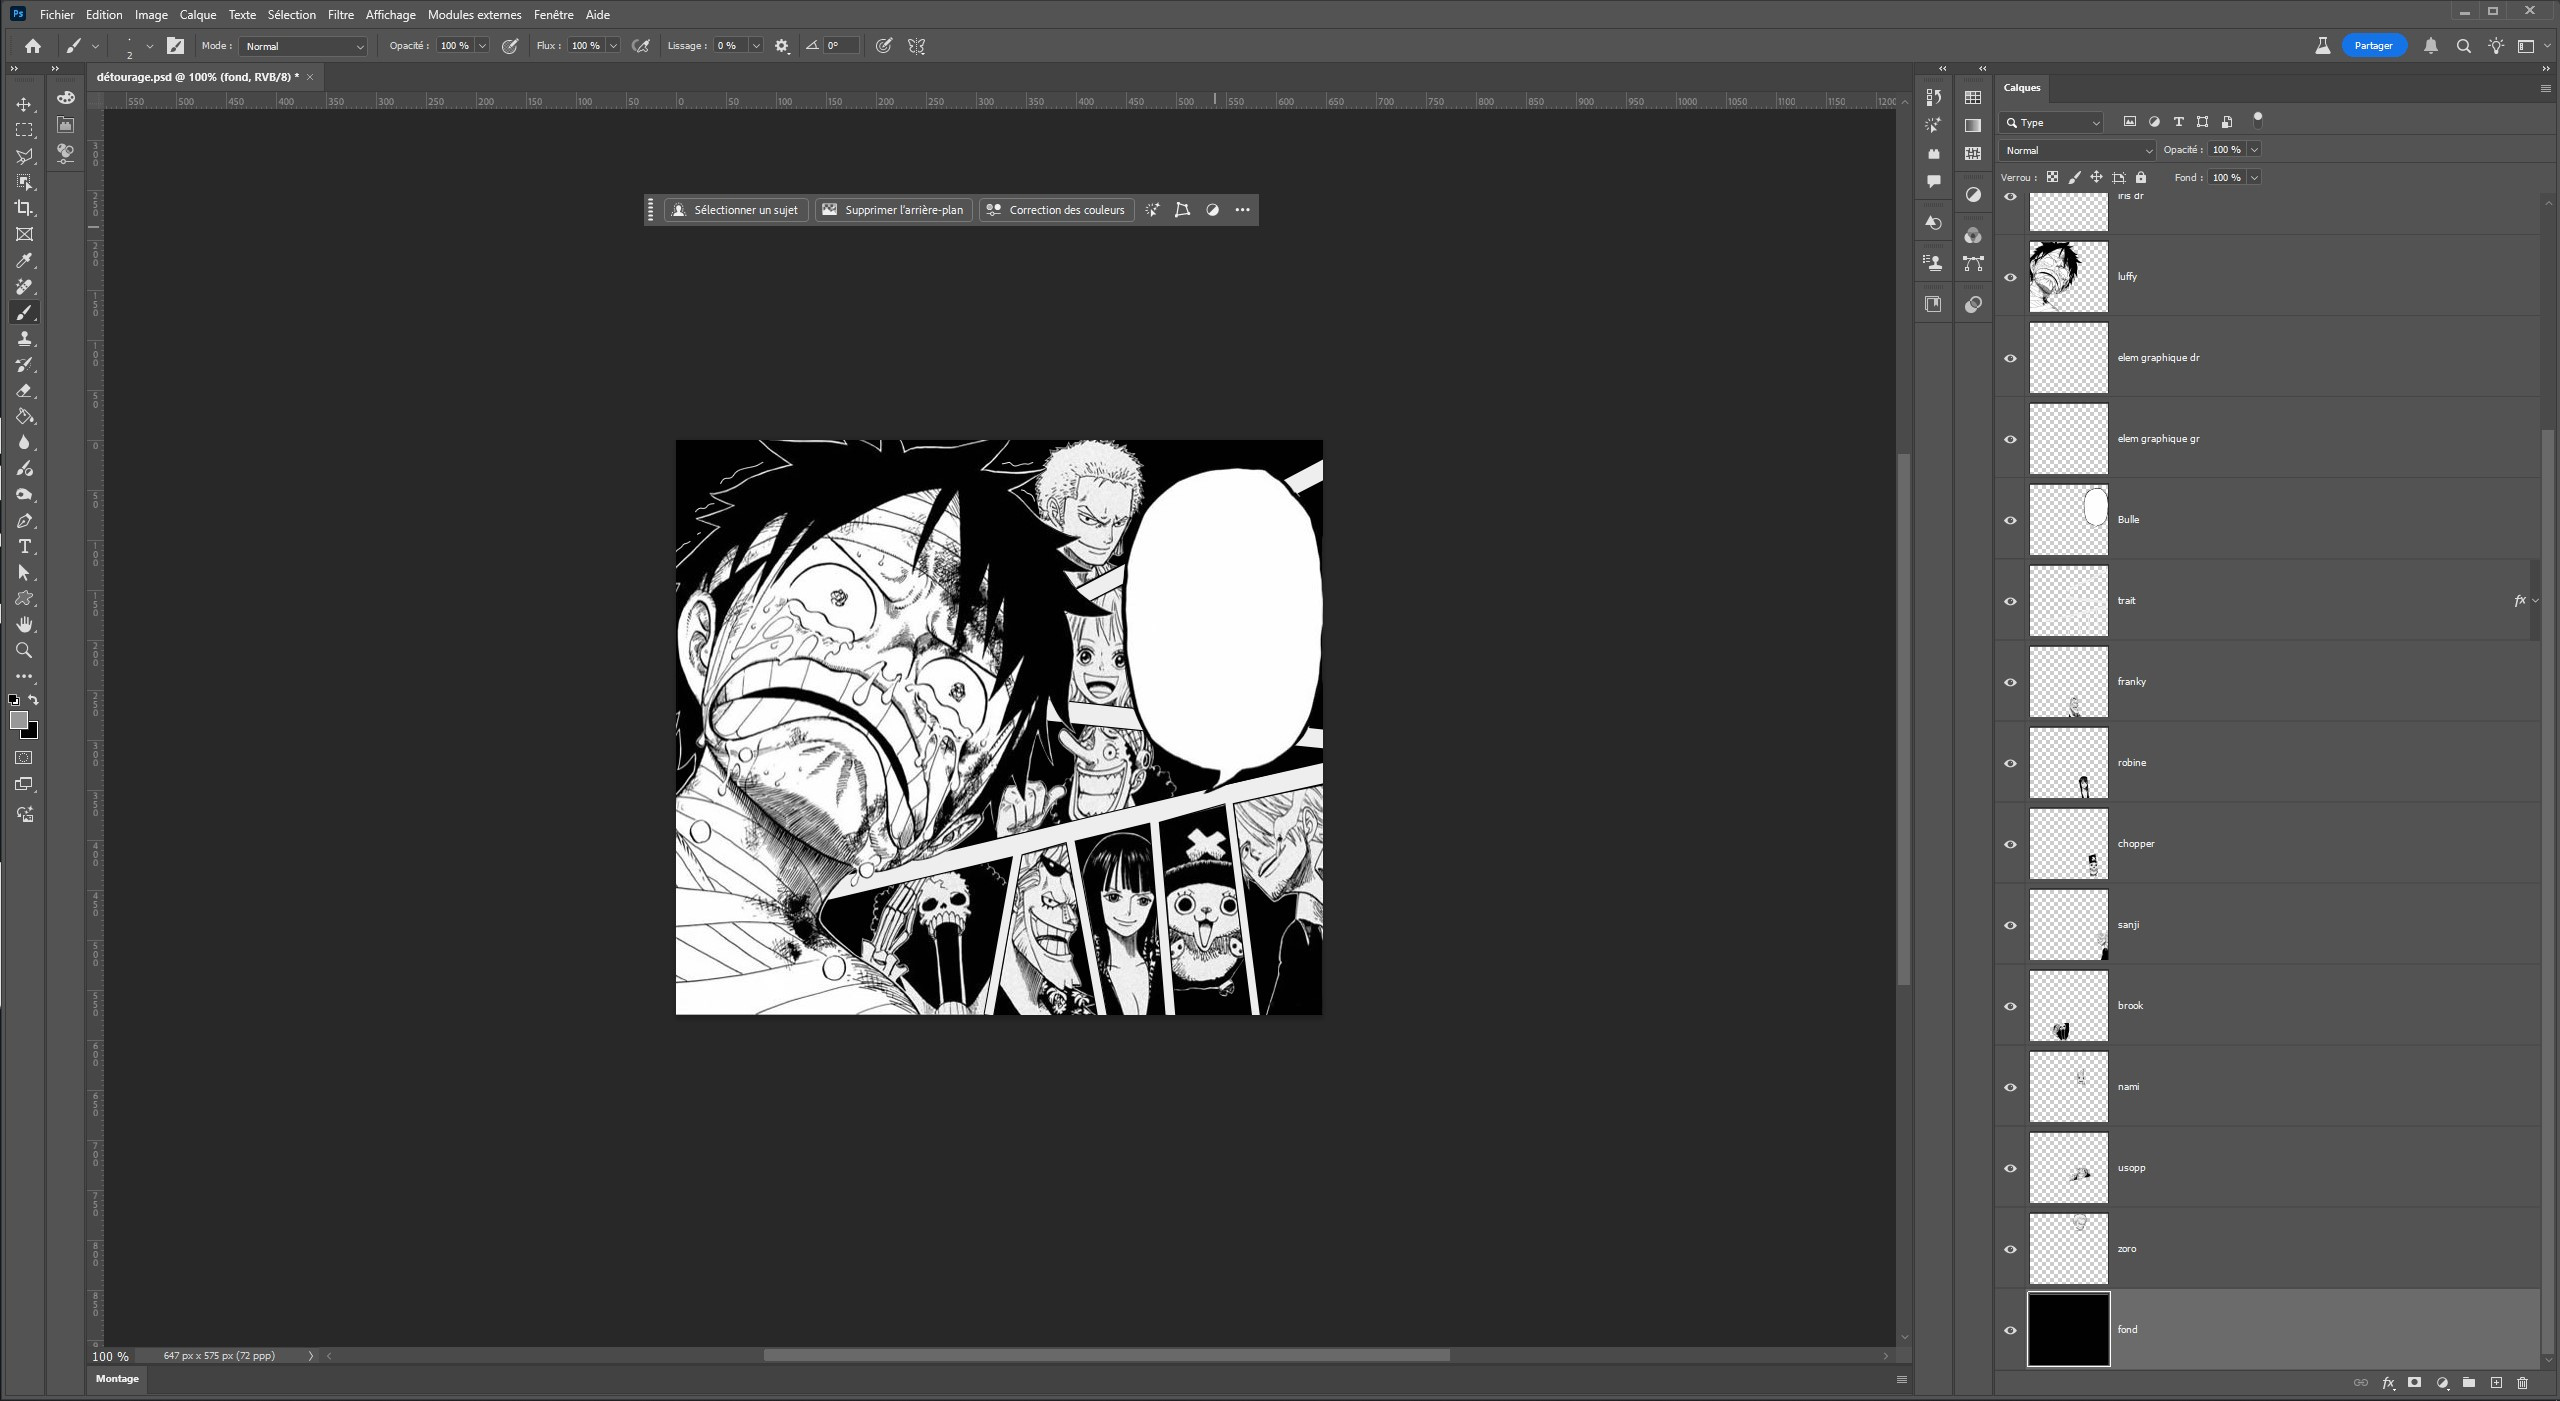2560x1401 pixels.
Task: Open the Sélection menu
Action: [291, 15]
